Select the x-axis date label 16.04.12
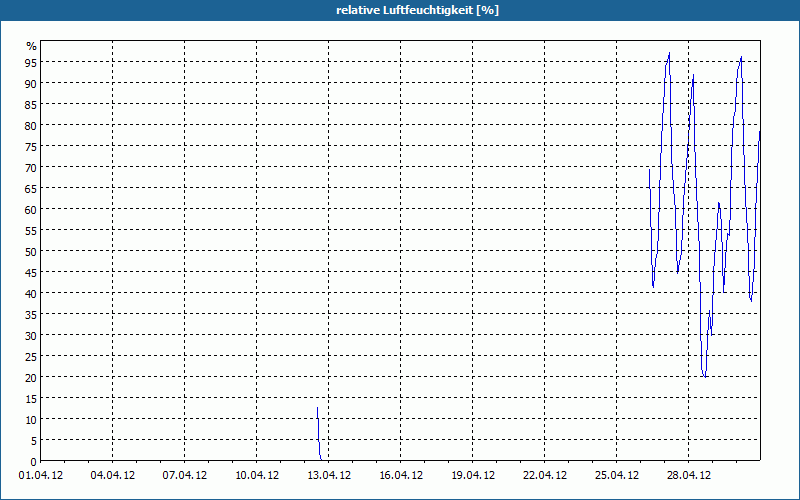The width and height of the screenshot is (800, 500). pos(401,476)
